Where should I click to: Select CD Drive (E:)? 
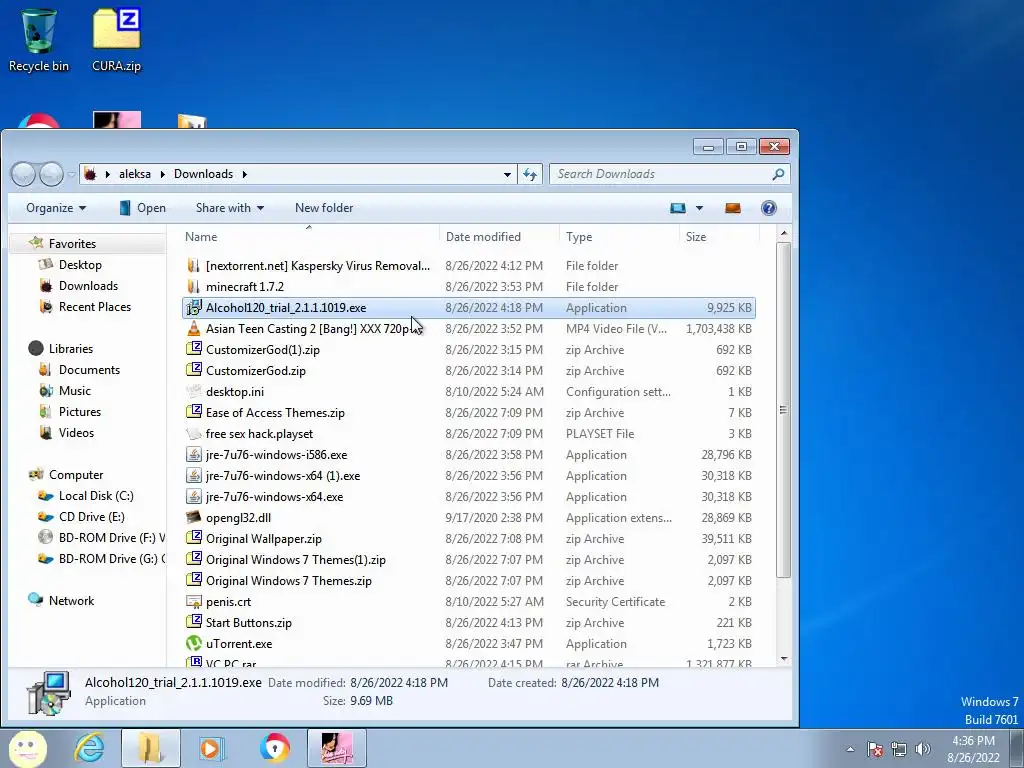(91, 517)
